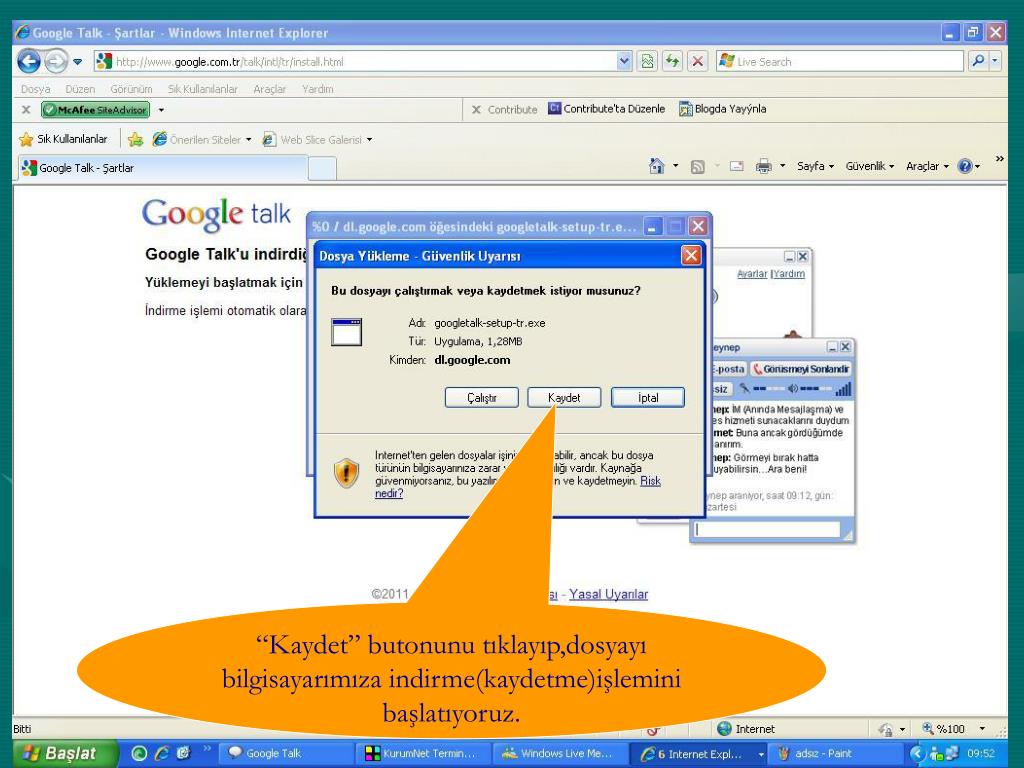Open the search provider dropdown arrow

click(995, 61)
